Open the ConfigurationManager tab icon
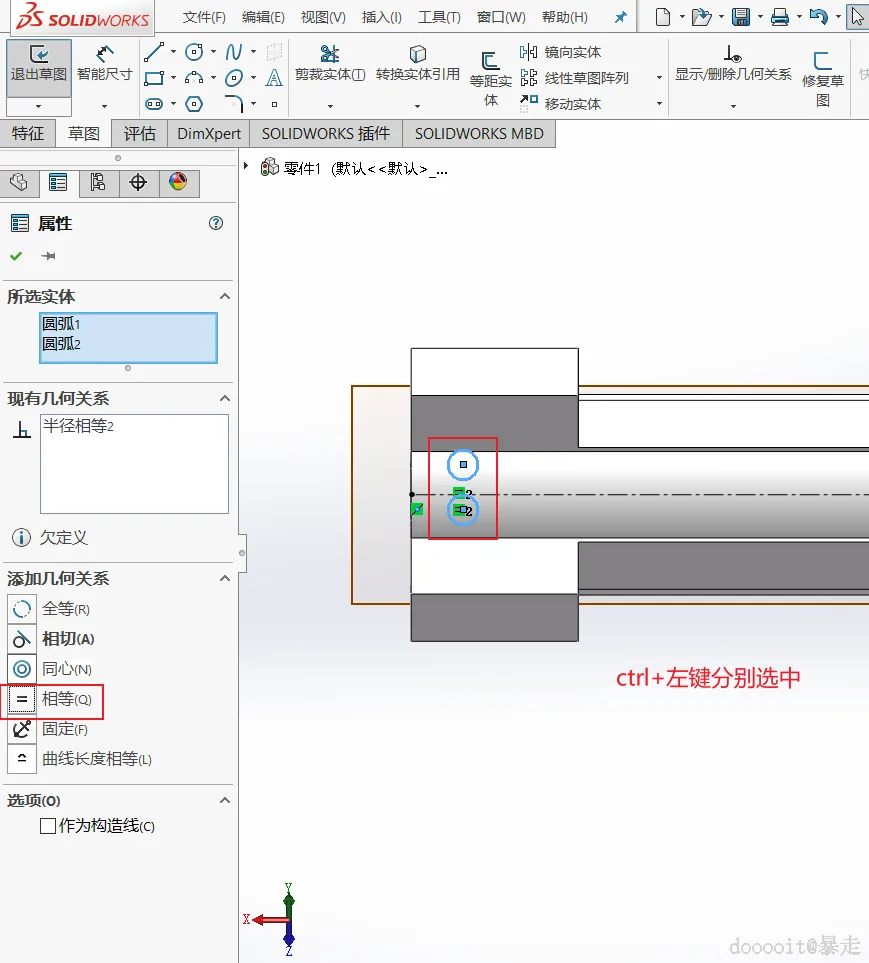This screenshot has width=869, height=963. point(98,182)
